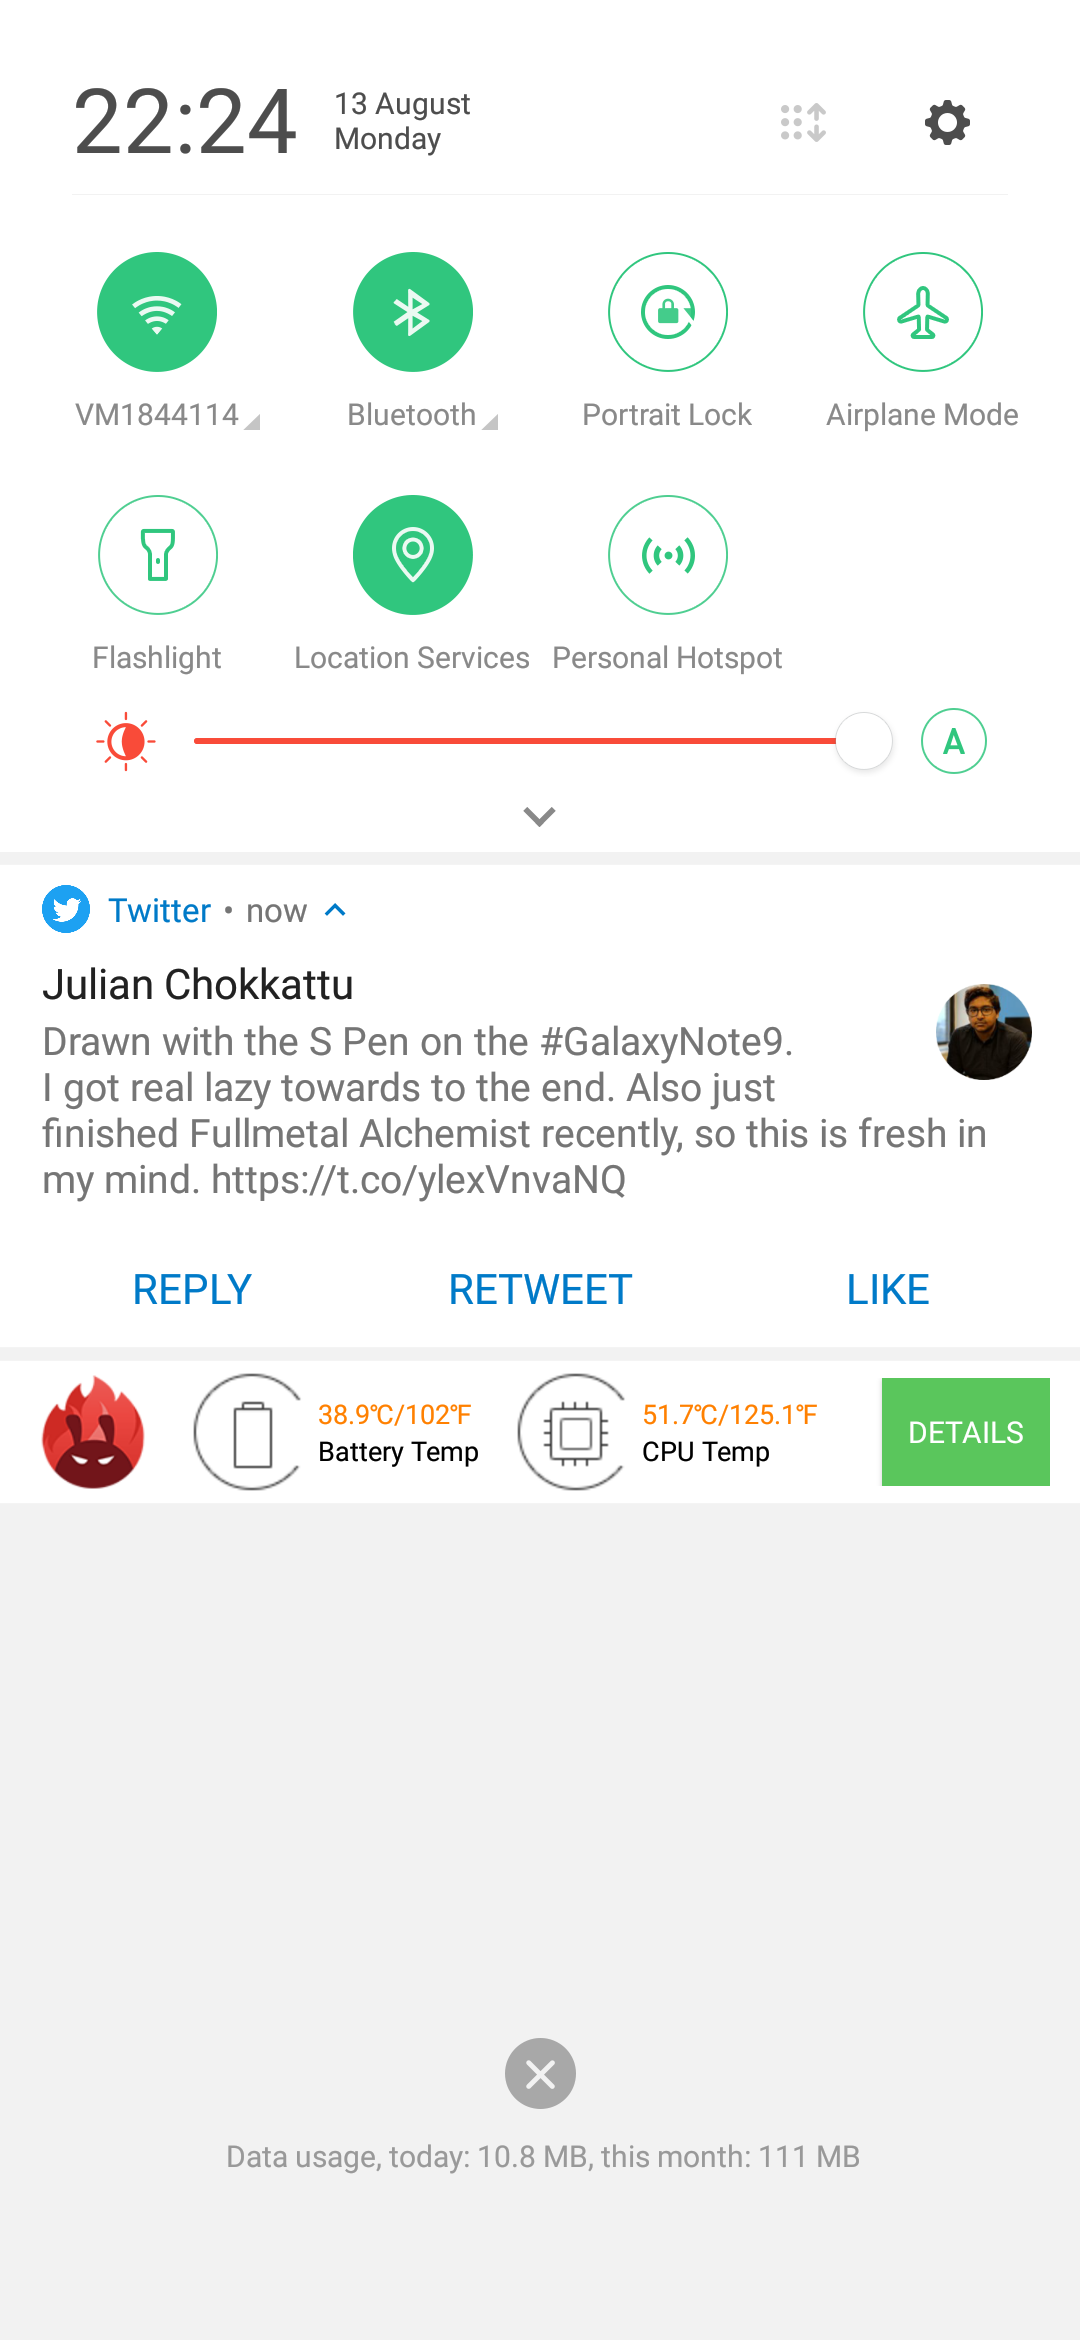Clear all notifications with the X button
The height and width of the screenshot is (2340, 1080).
(x=540, y=2073)
